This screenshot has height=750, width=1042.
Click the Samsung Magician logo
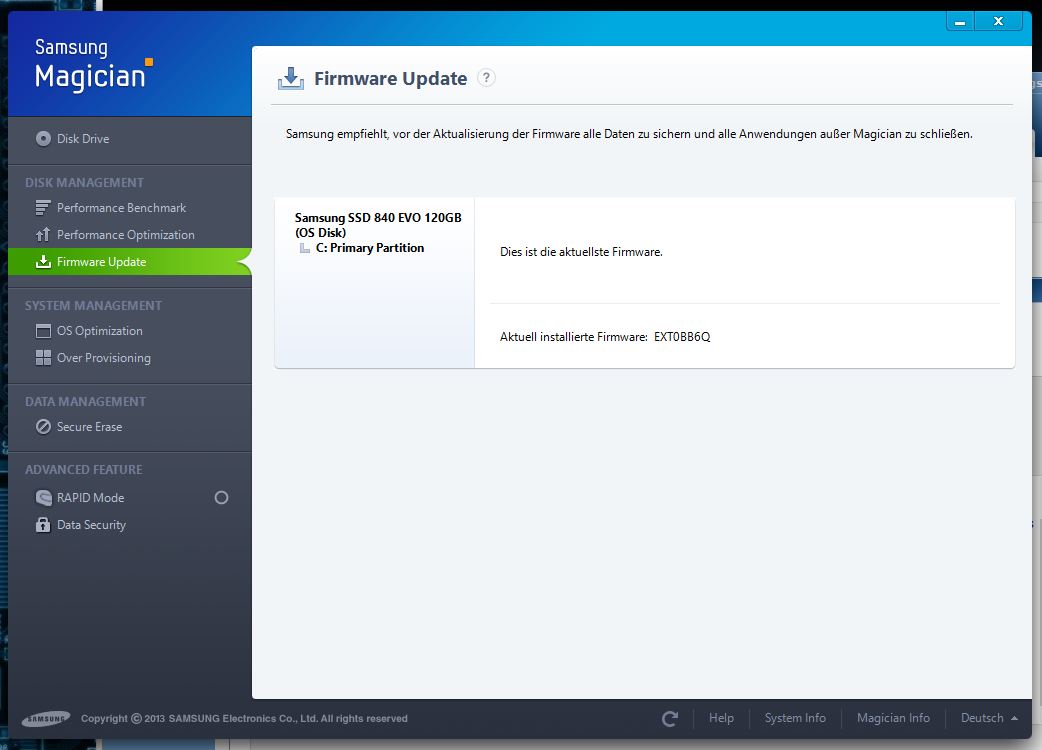(x=94, y=64)
